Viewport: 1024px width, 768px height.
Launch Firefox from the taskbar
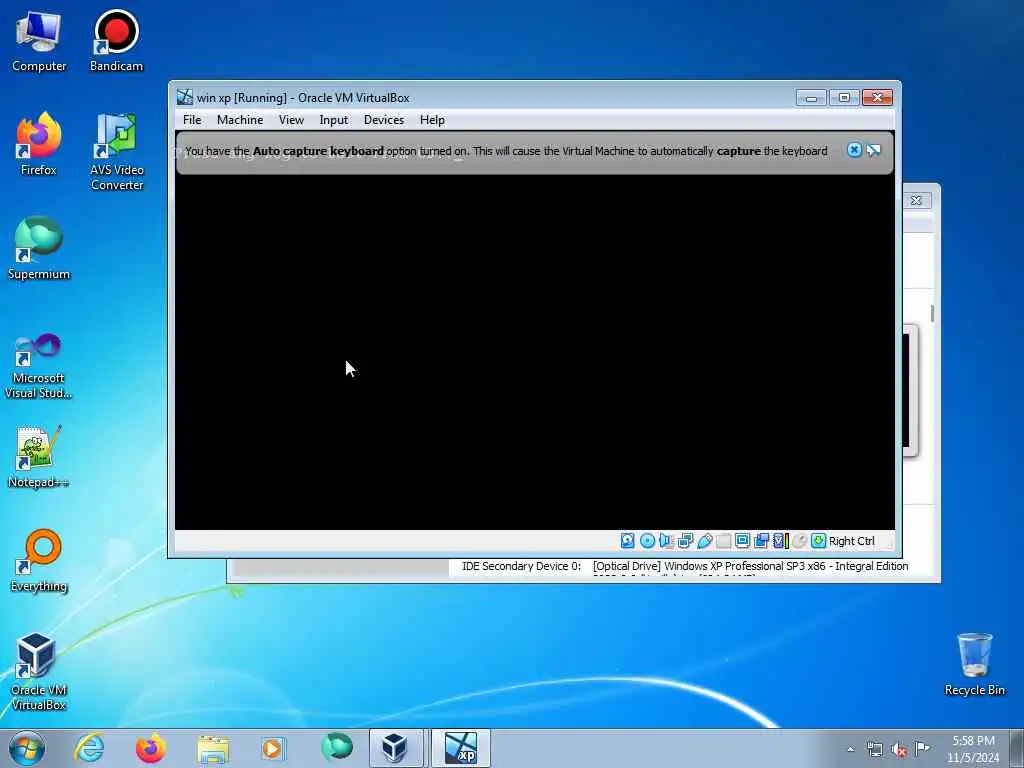tap(150, 748)
